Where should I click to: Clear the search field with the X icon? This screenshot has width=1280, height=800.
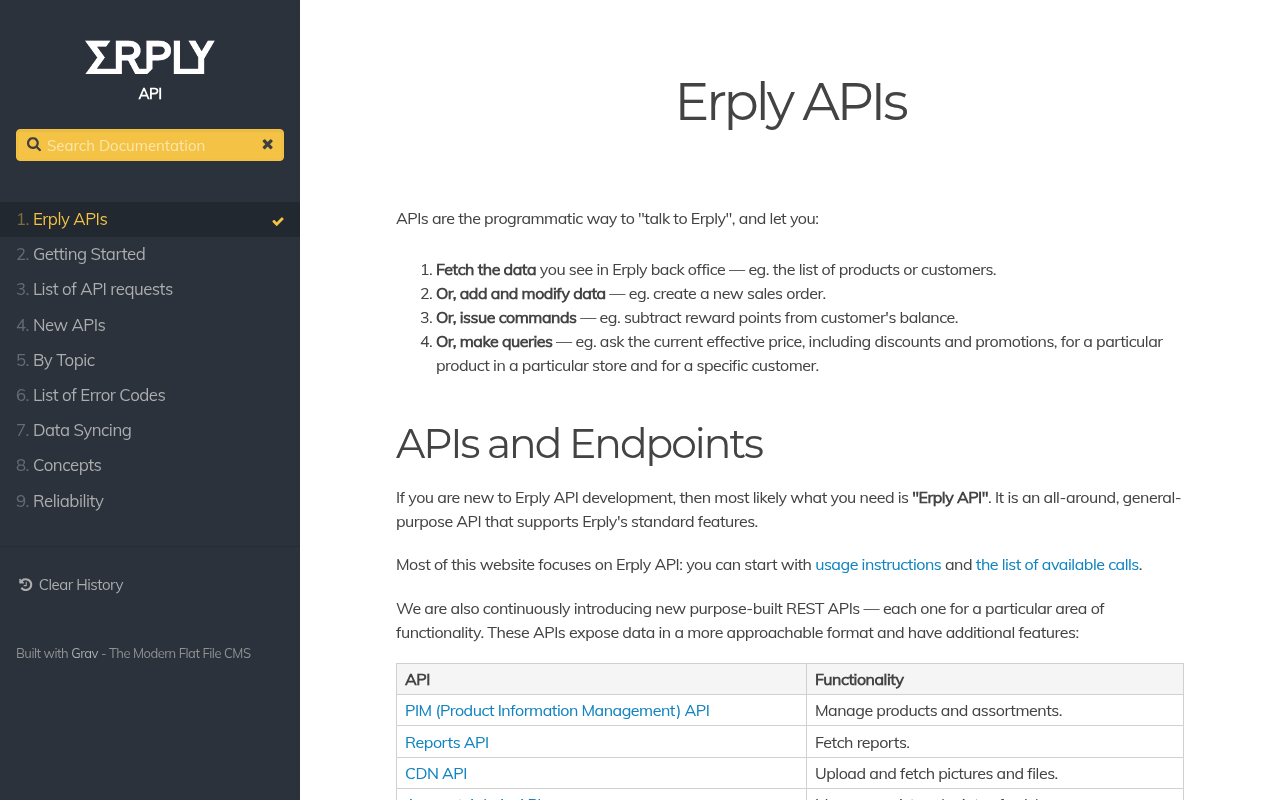click(267, 145)
